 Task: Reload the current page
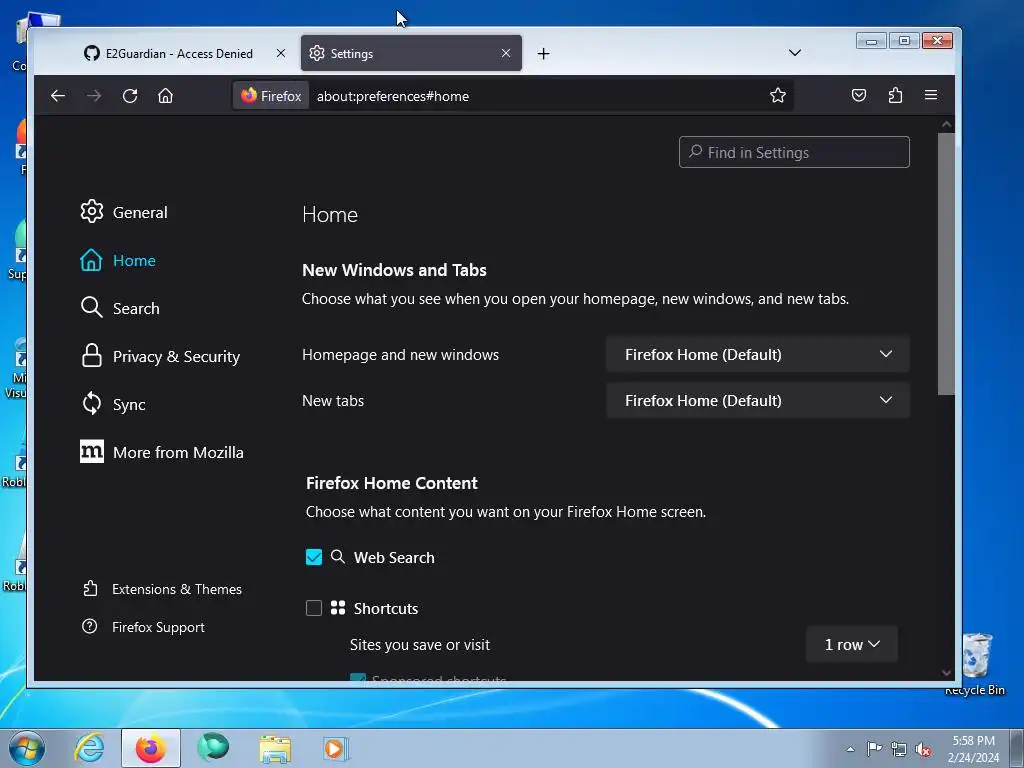pos(130,96)
